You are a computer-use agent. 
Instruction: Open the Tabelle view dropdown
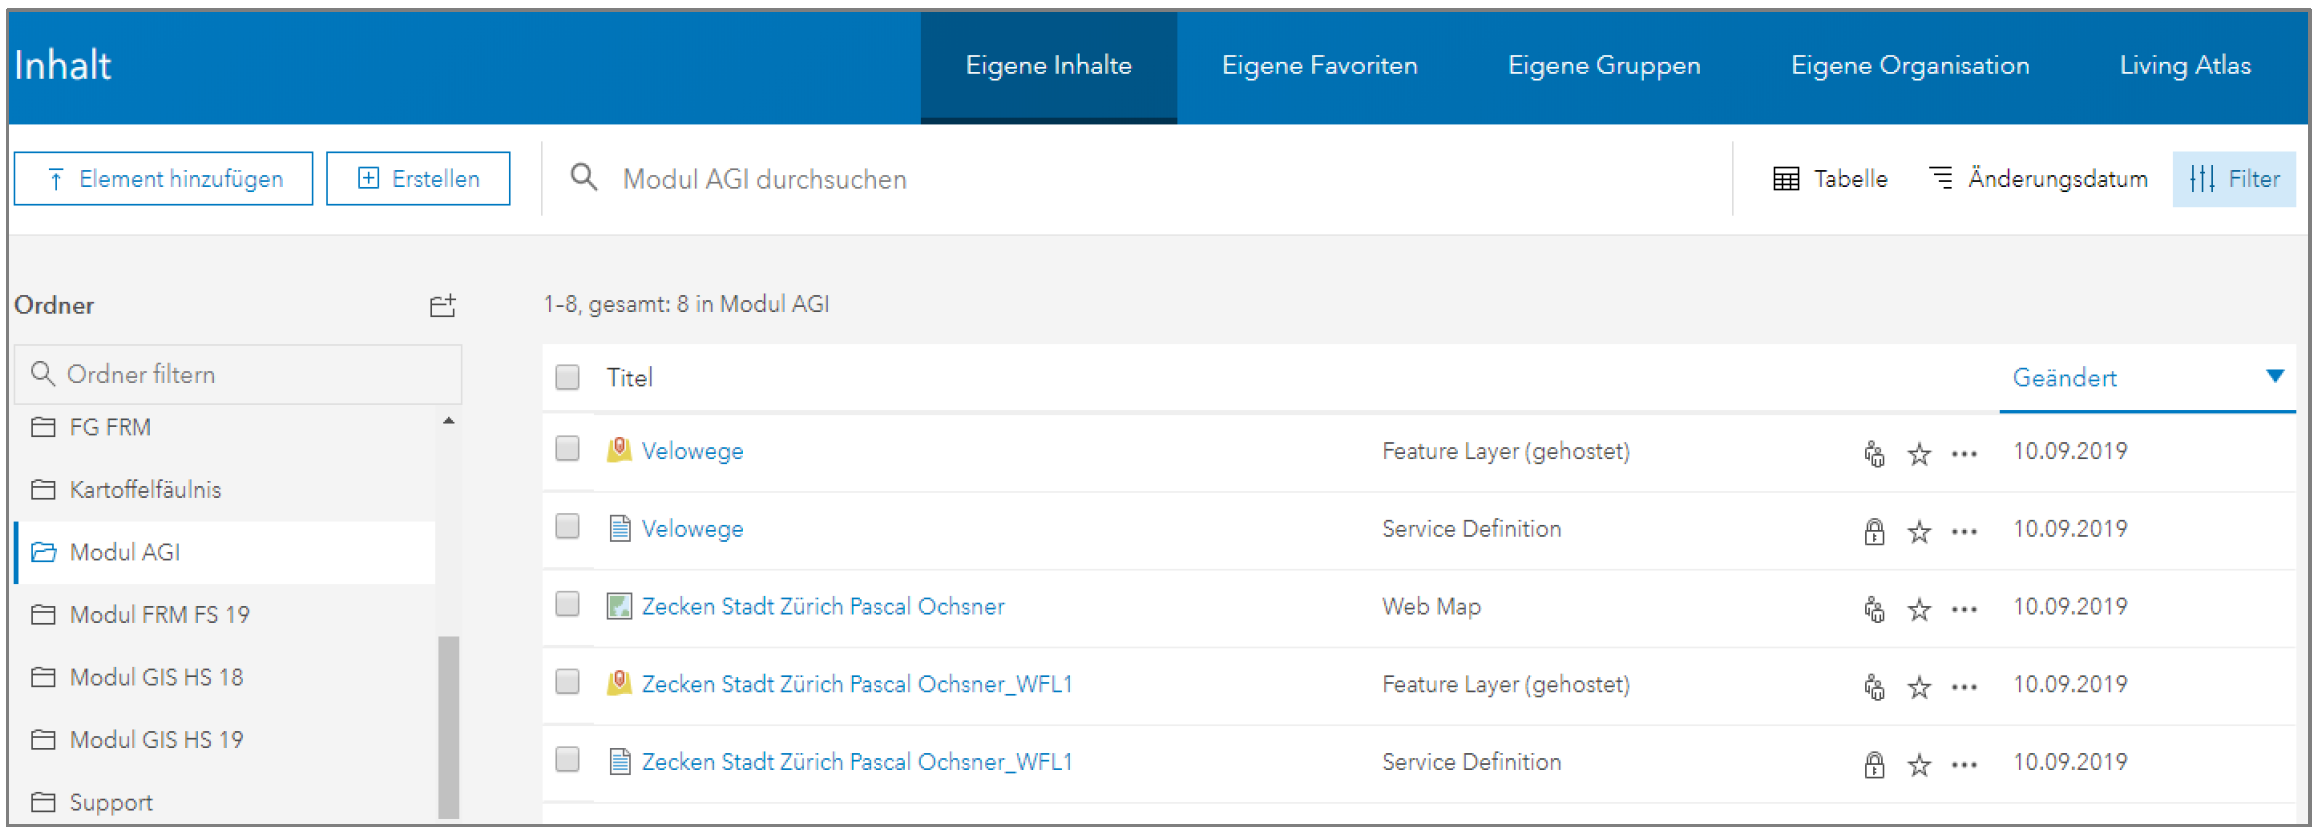(x=1830, y=179)
